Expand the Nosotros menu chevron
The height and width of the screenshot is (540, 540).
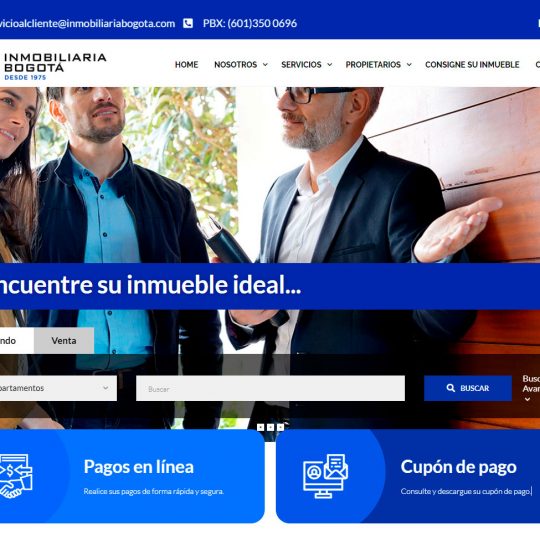coord(265,65)
